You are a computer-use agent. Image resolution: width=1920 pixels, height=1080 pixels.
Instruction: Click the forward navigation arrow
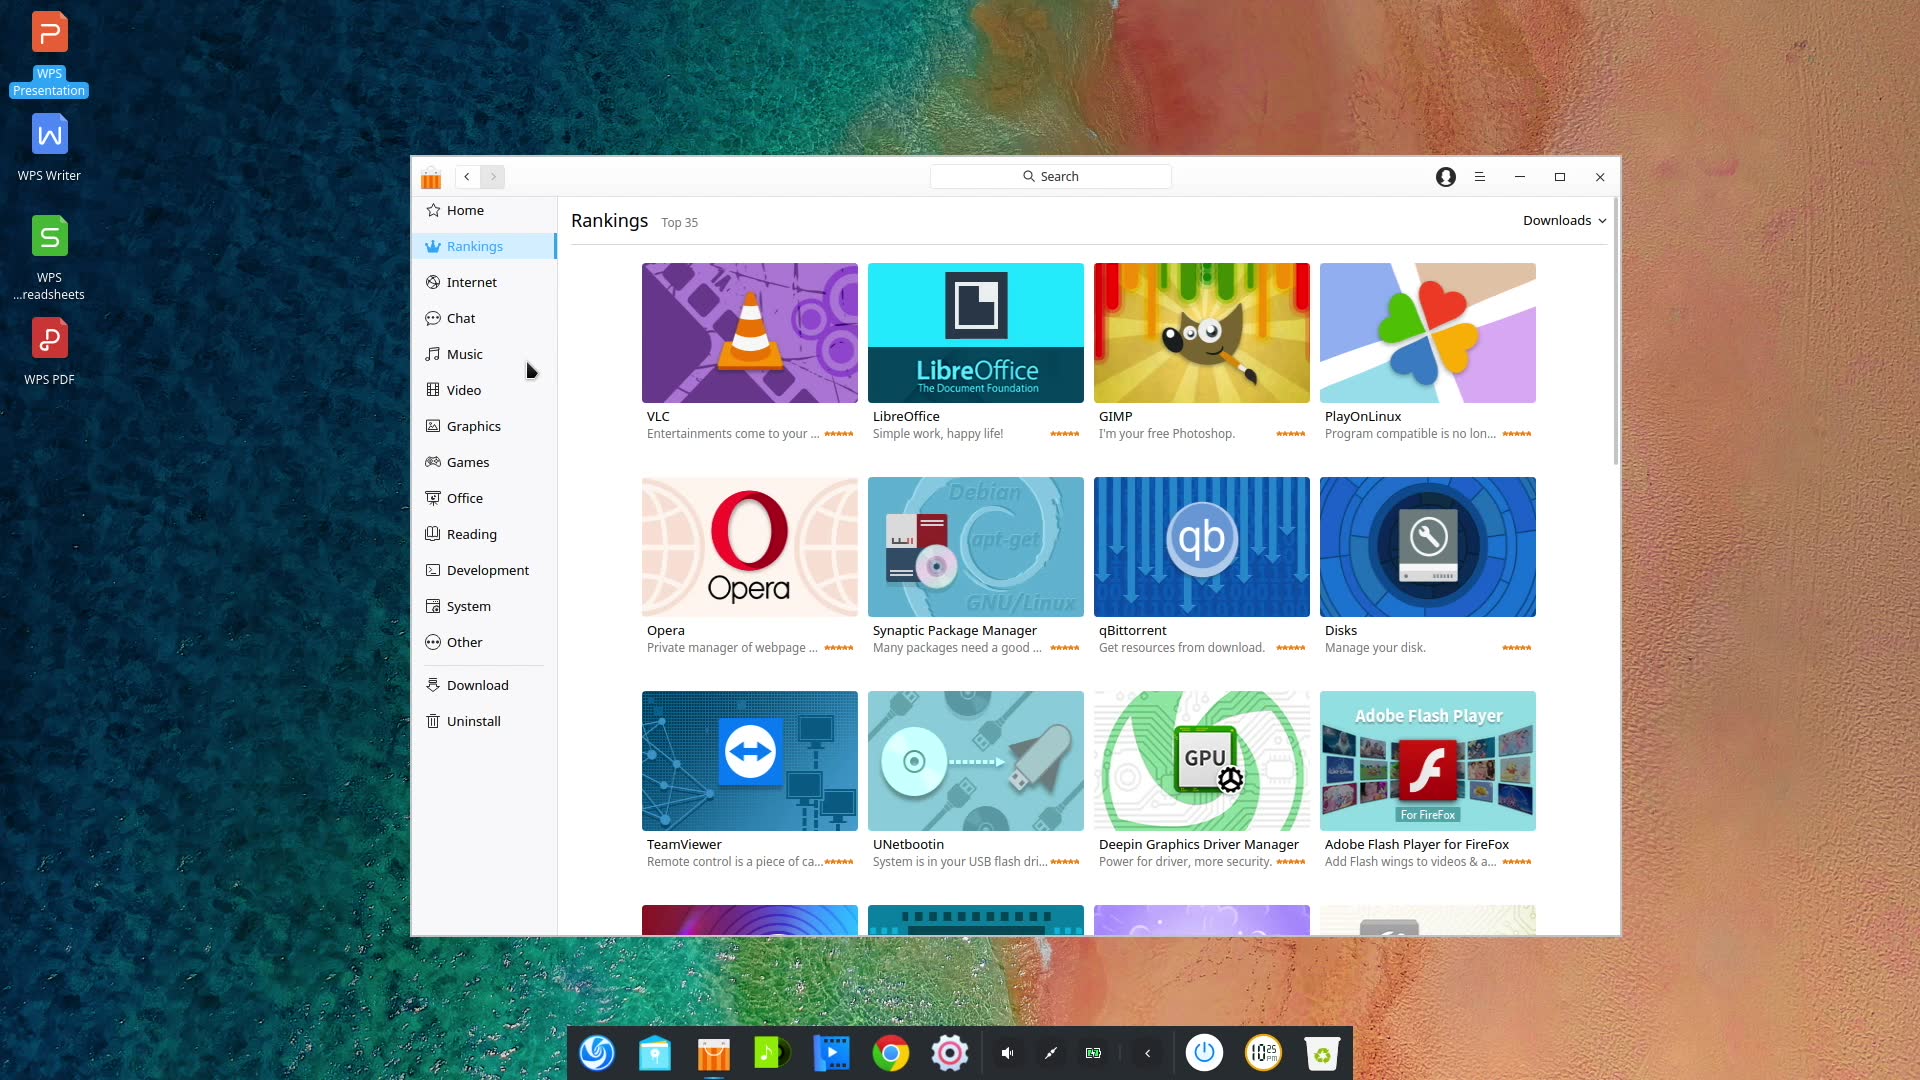[x=493, y=176]
